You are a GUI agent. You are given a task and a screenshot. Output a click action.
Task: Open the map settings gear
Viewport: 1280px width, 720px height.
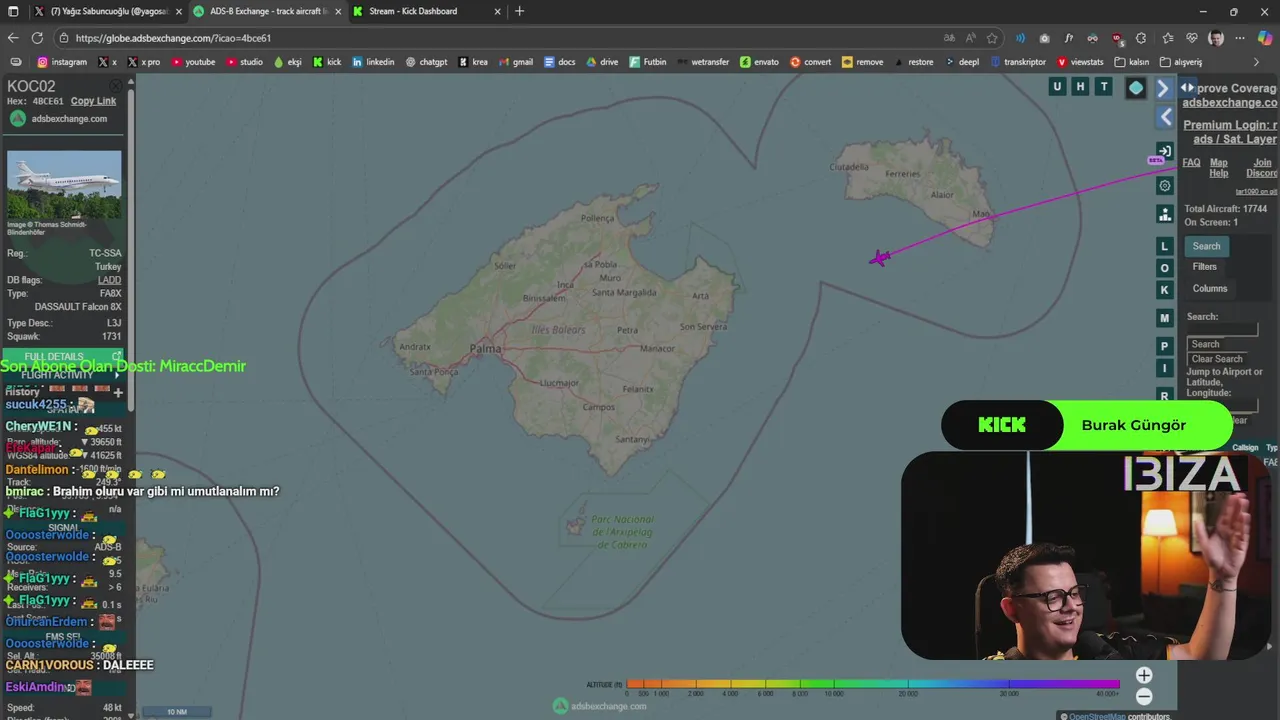(1165, 186)
